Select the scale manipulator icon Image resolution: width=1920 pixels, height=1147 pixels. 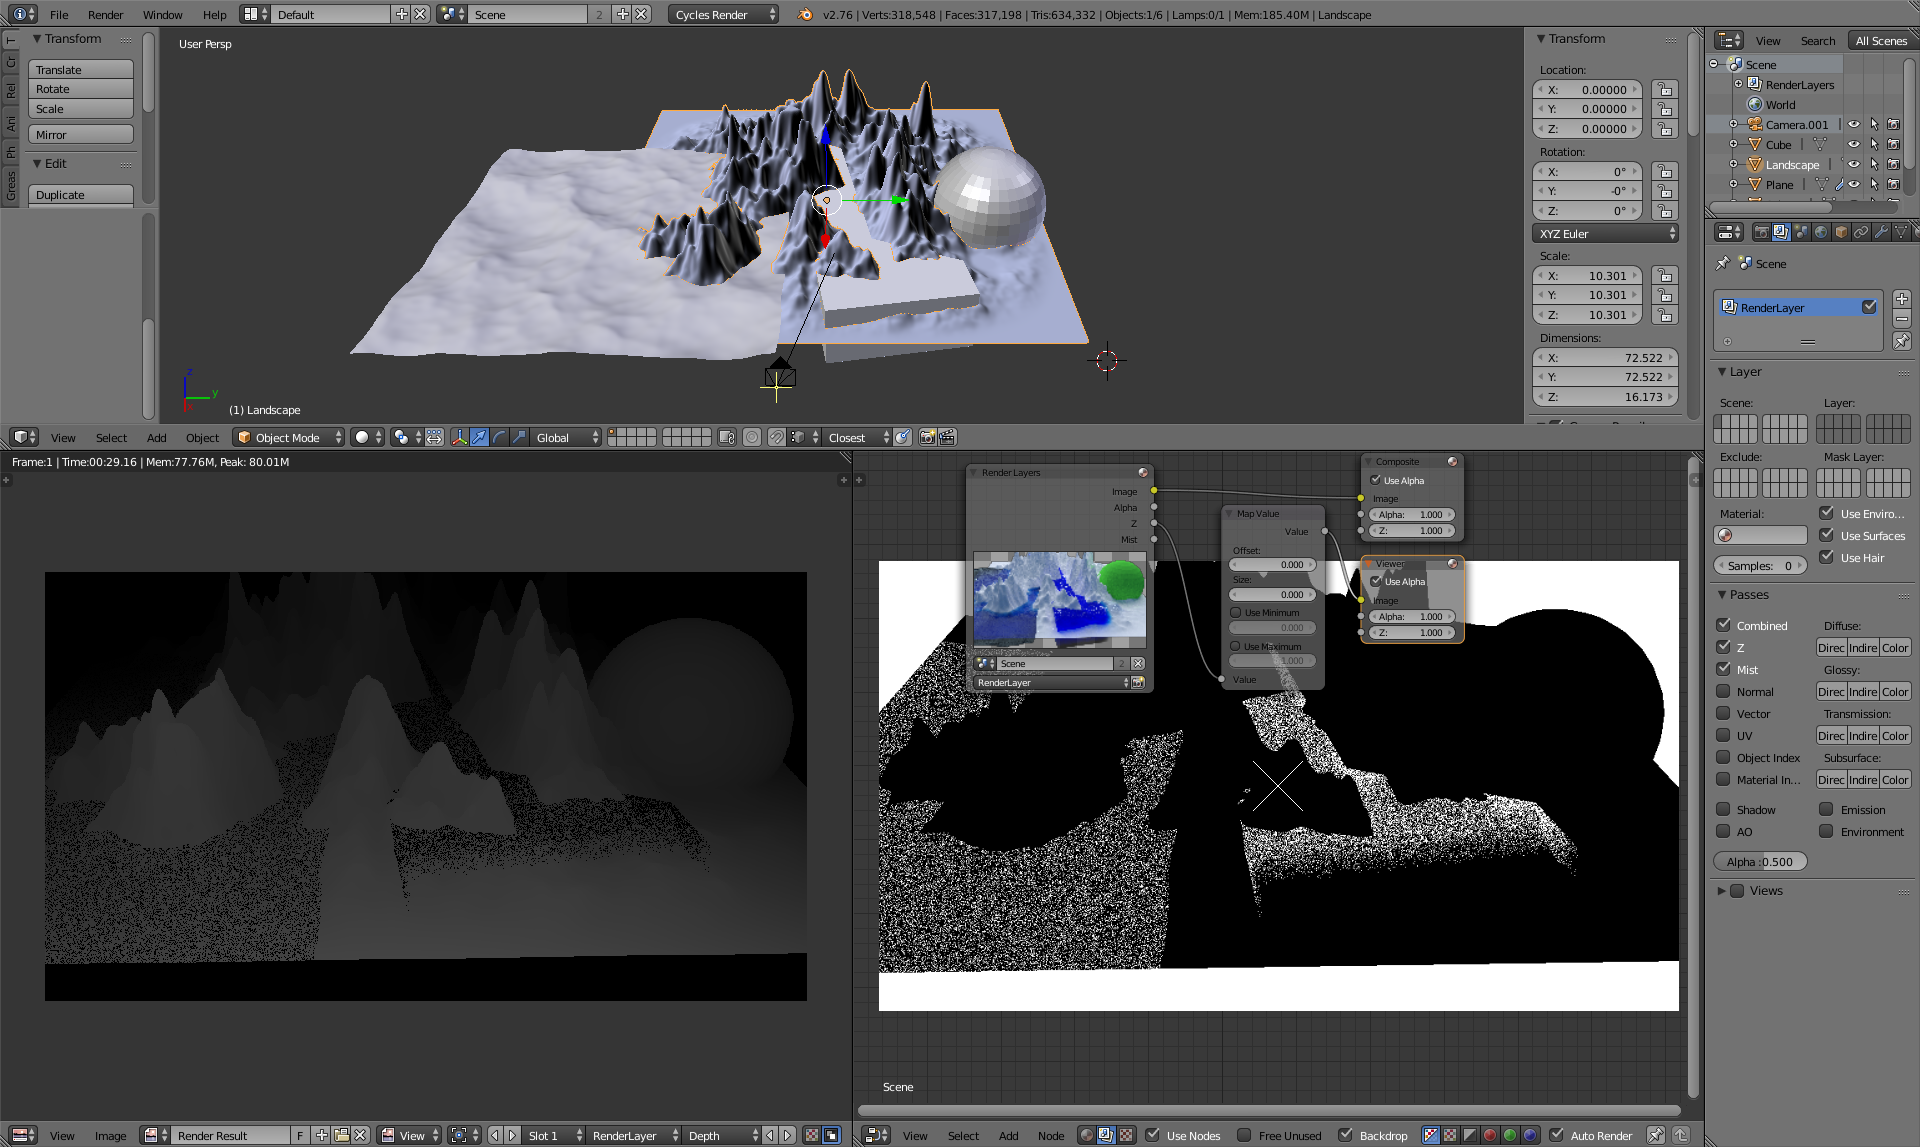pos(519,437)
